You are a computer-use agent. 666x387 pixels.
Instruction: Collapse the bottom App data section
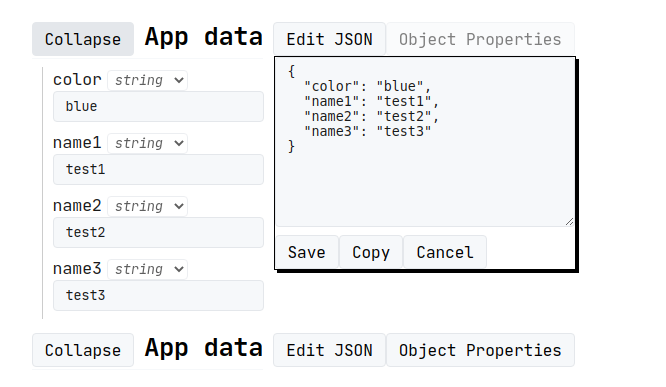83,350
